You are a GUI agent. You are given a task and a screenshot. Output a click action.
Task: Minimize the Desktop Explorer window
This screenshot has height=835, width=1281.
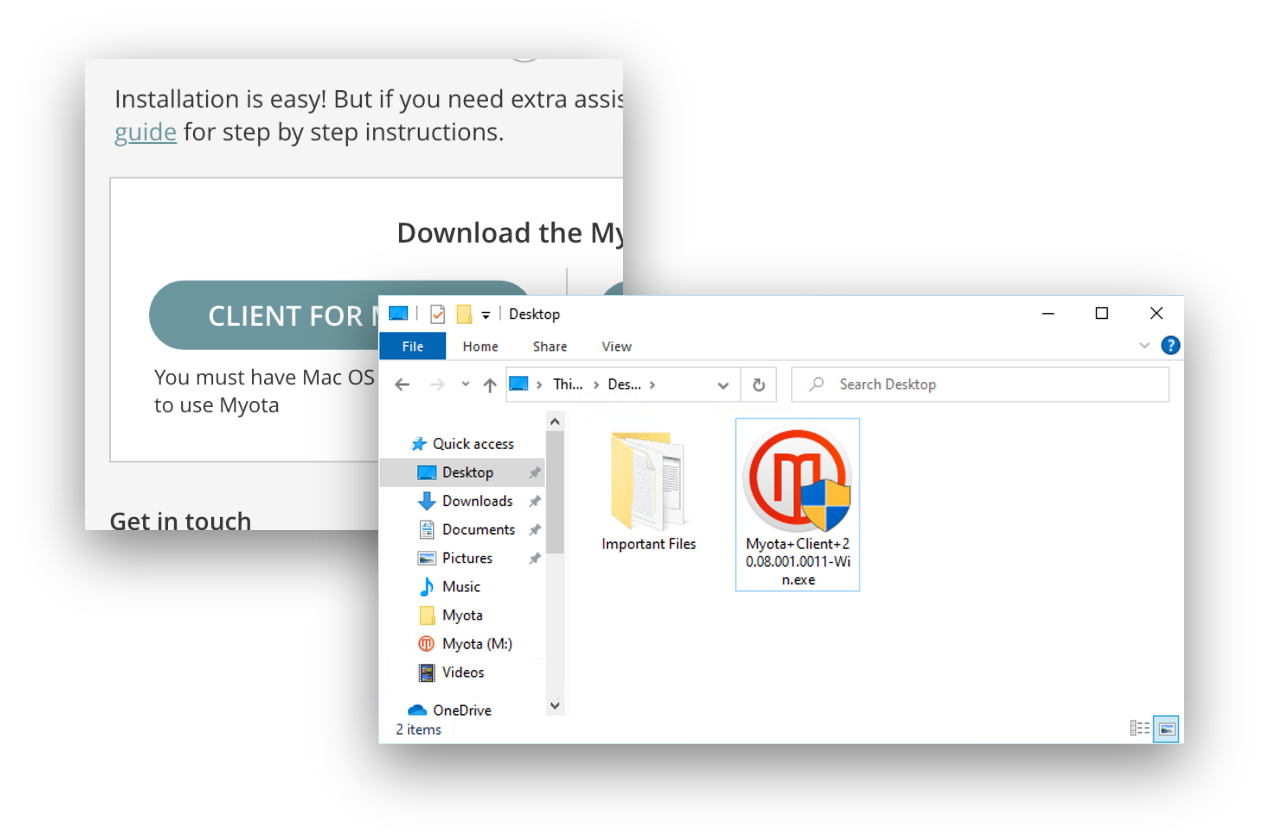1048,314
